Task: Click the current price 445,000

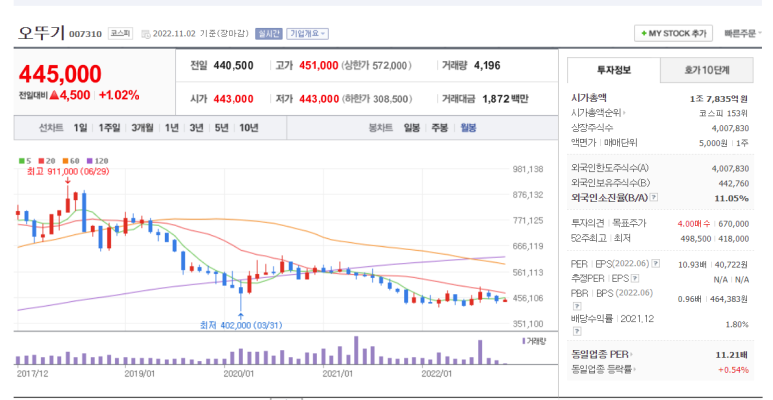Action: pos(60,74)
